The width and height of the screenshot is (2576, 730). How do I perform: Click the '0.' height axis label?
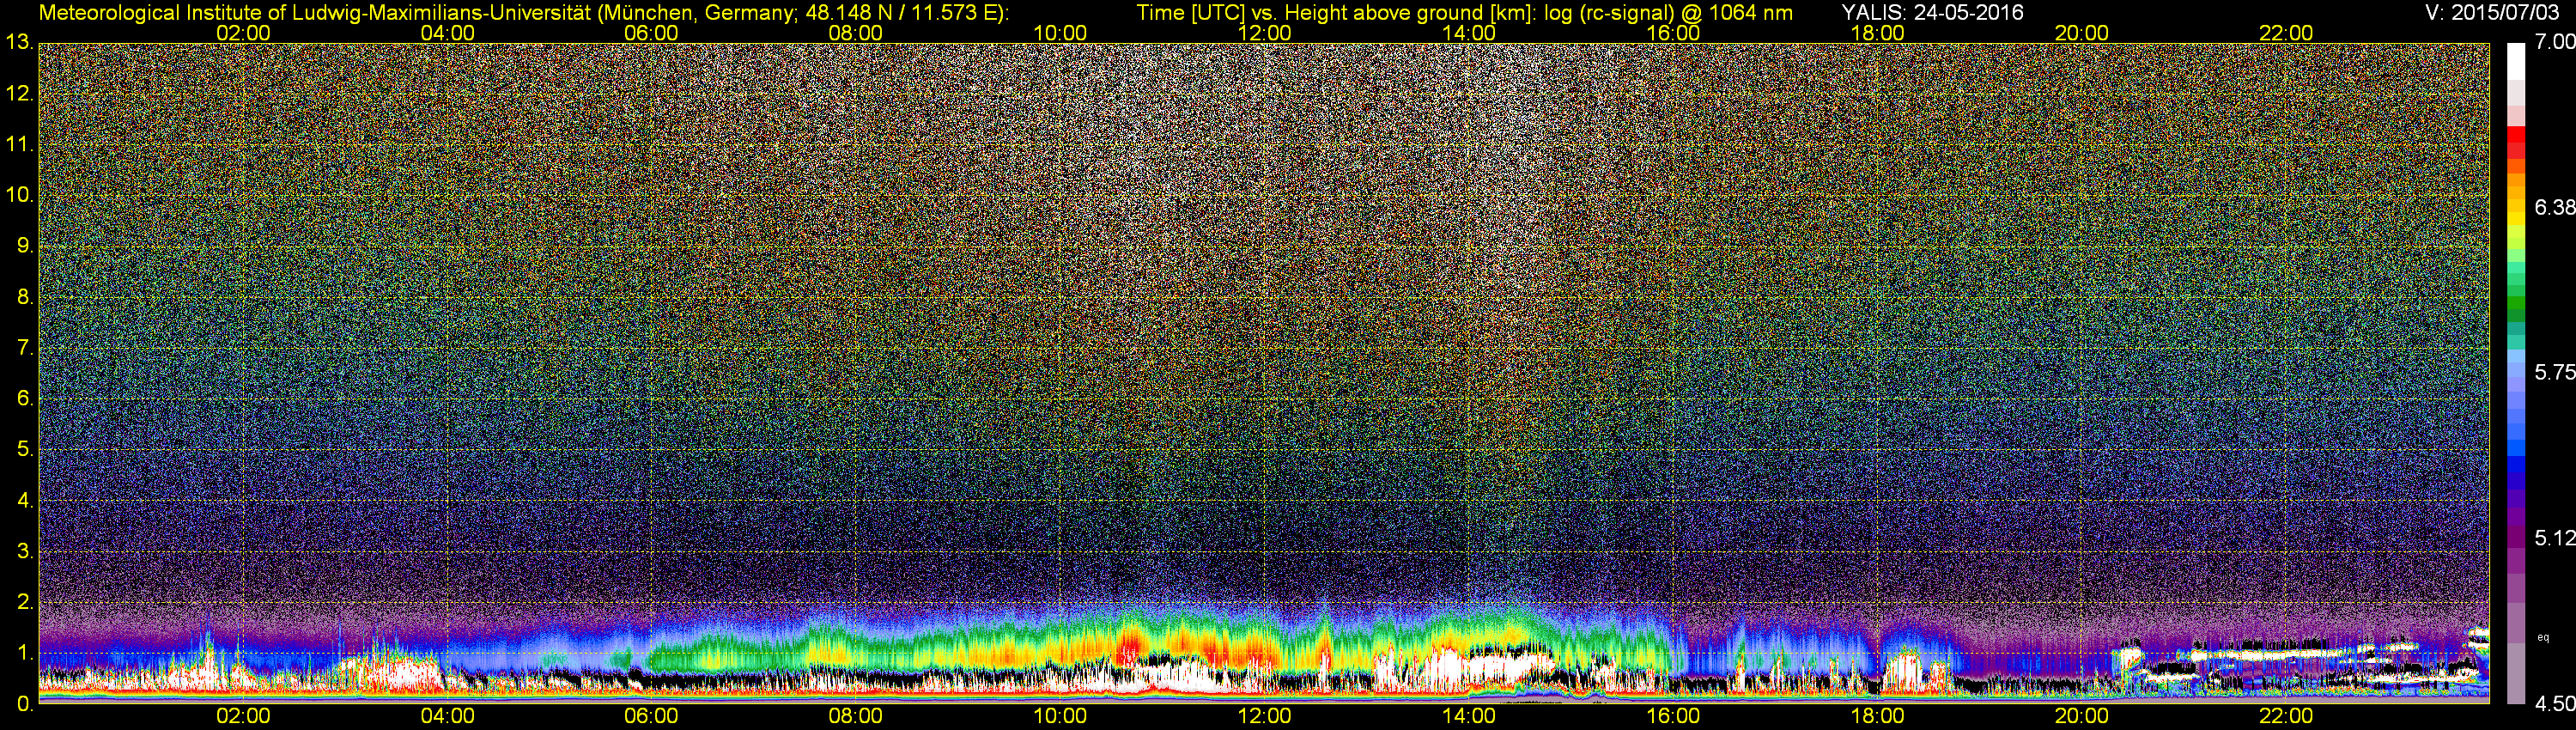[x=24, y=704]
